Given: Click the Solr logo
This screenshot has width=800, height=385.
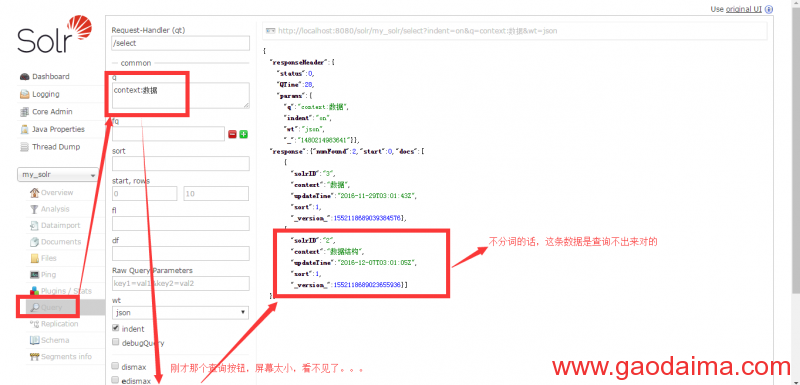Looking at the screenshot, I should pos(54,35).
